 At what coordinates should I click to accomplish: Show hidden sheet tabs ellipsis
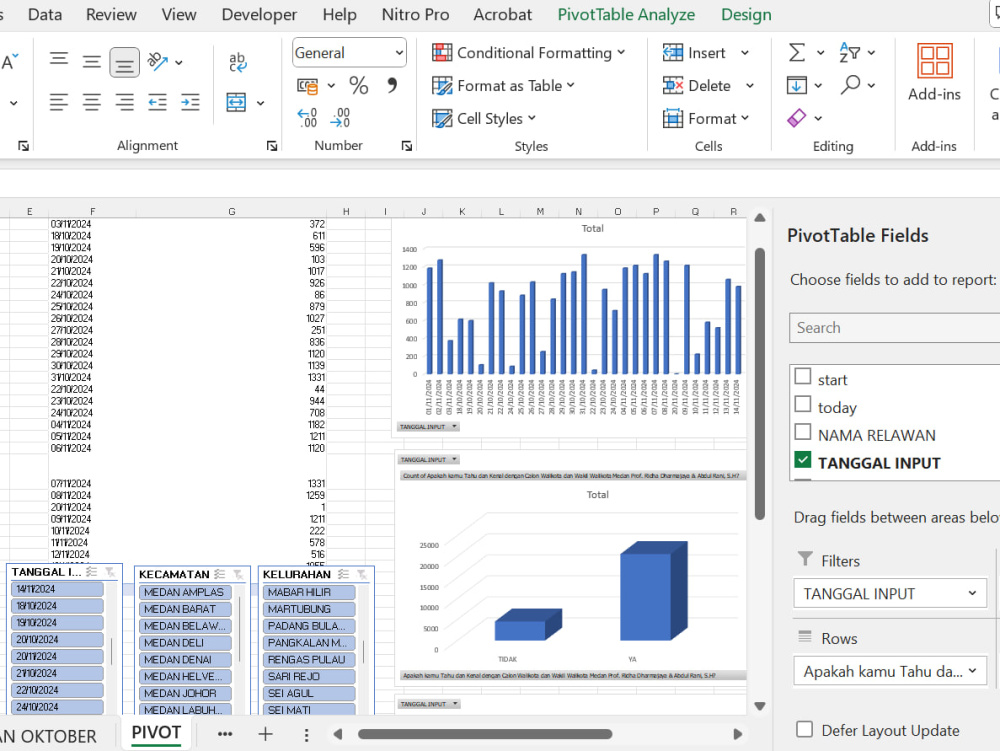[x=224, y=734]
